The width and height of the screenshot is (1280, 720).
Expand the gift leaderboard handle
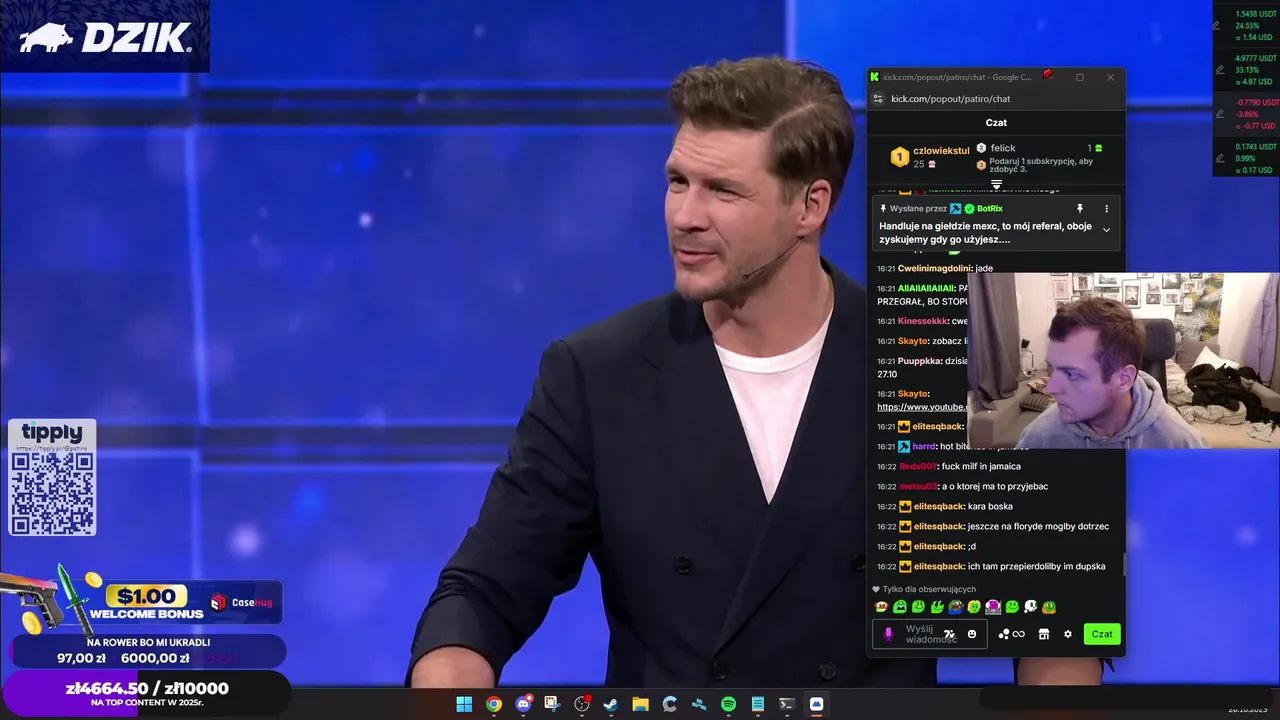tap(996, 185)
